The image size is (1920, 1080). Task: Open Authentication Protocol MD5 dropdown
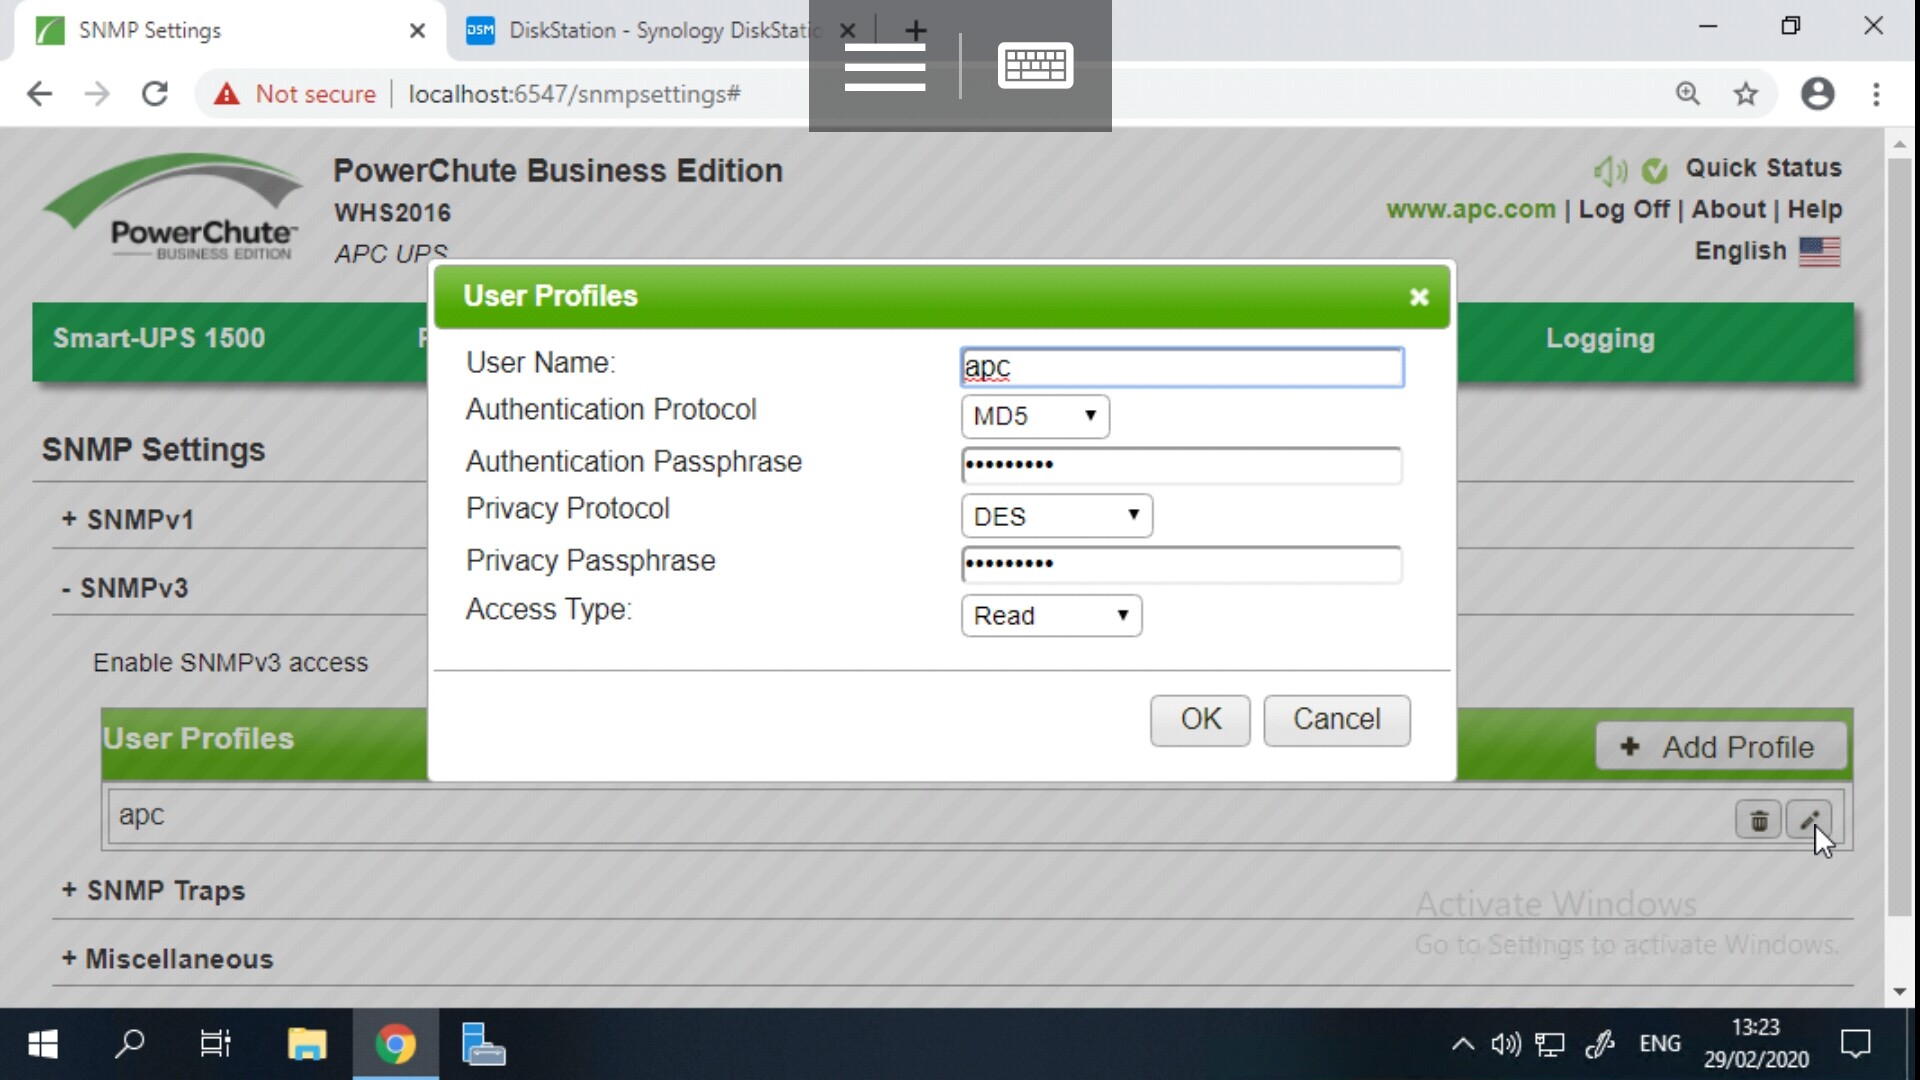click(1035, 416)
